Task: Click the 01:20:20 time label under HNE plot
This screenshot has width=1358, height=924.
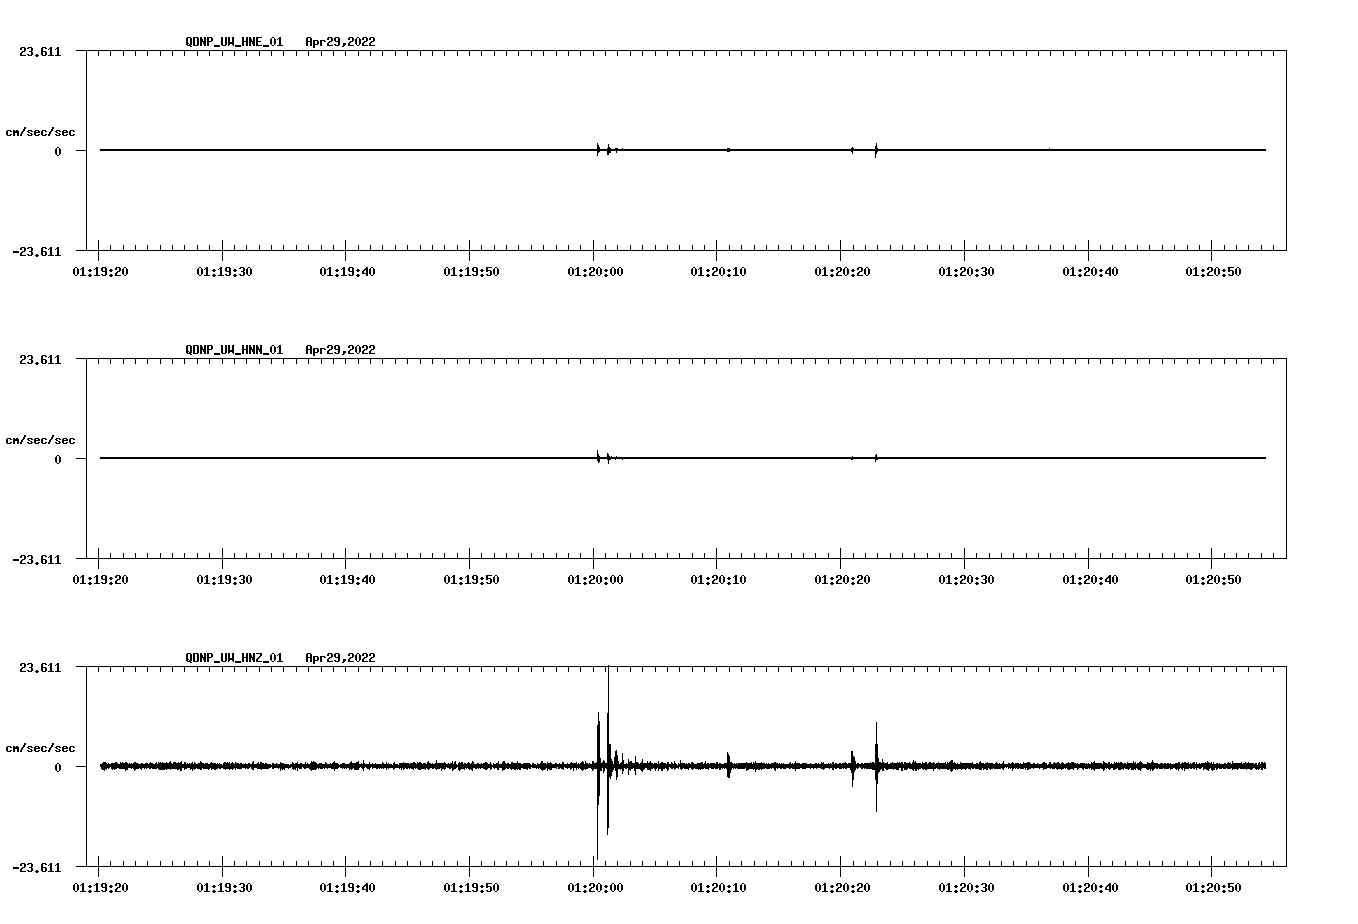Action: [x=842, y=271]
